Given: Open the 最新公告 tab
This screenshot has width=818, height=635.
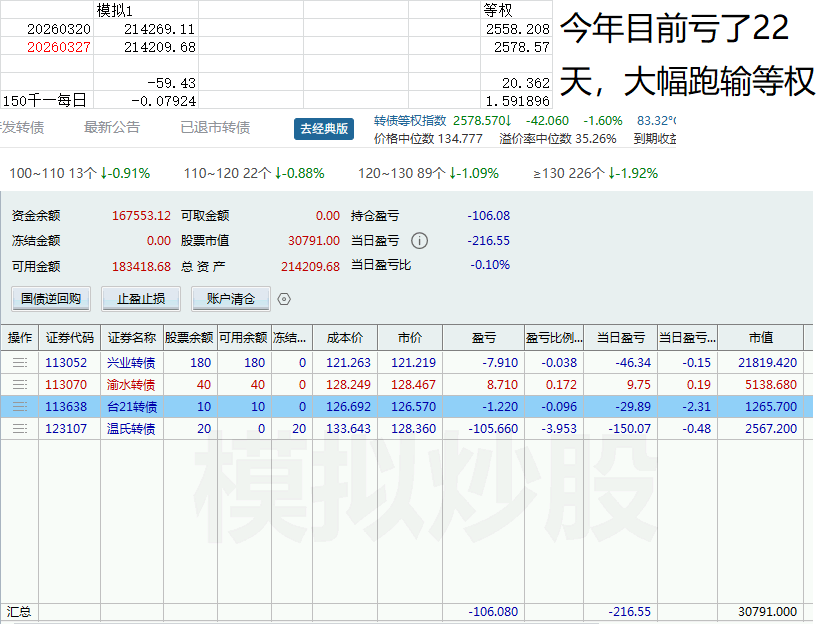Looking at the screenshot, I should pyautogui.click(x=112, y=128).
